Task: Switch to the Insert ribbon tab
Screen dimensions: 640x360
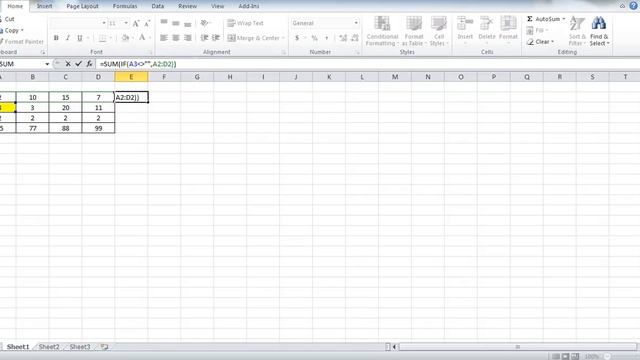Action: [44, 6]
